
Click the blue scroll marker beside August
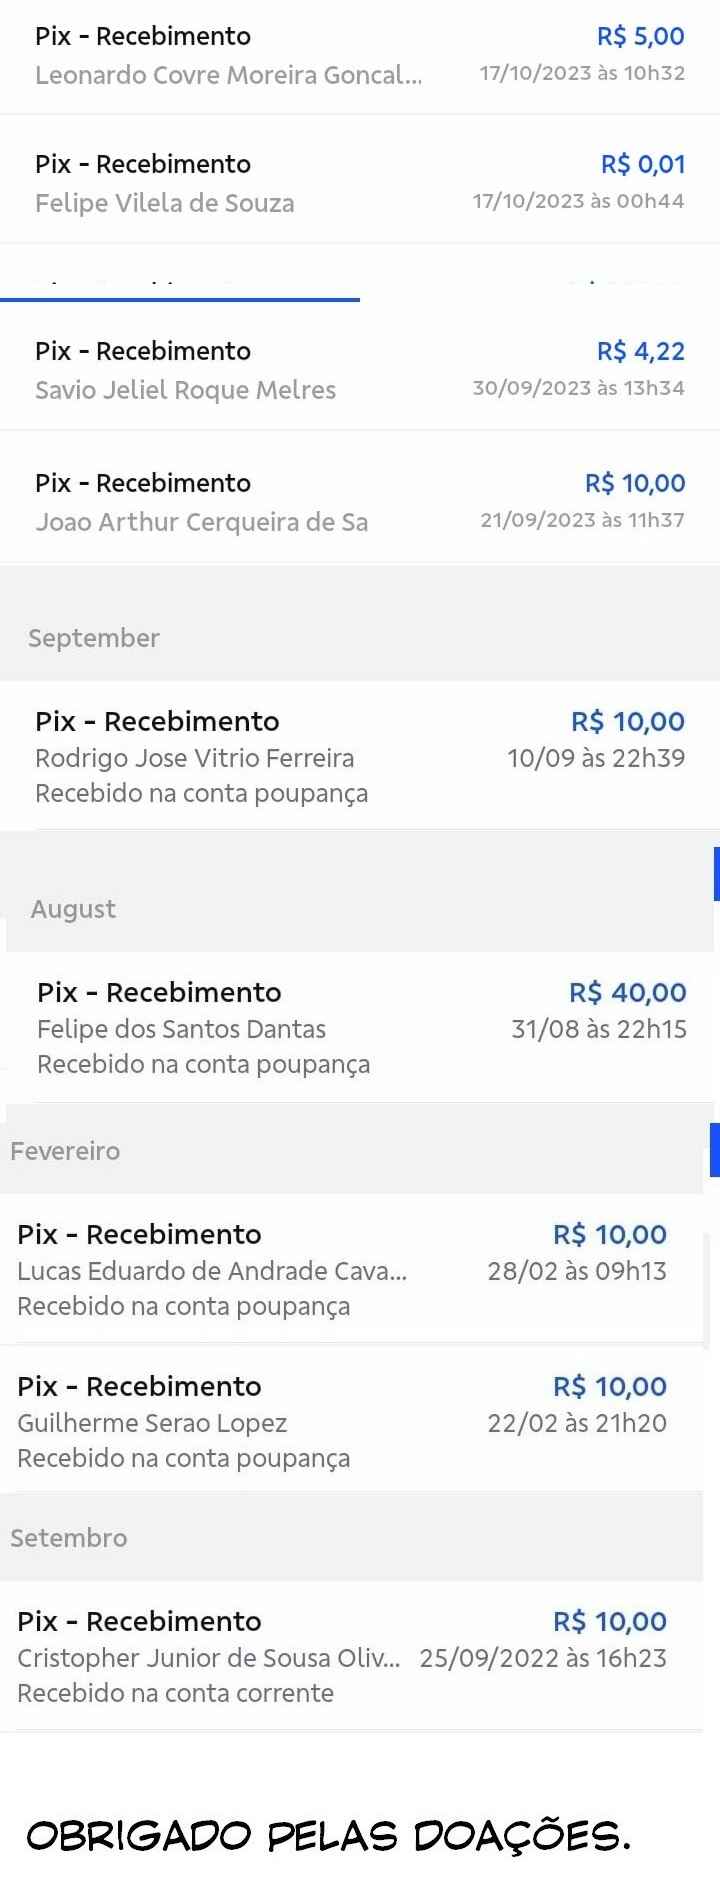pos(716,874)
